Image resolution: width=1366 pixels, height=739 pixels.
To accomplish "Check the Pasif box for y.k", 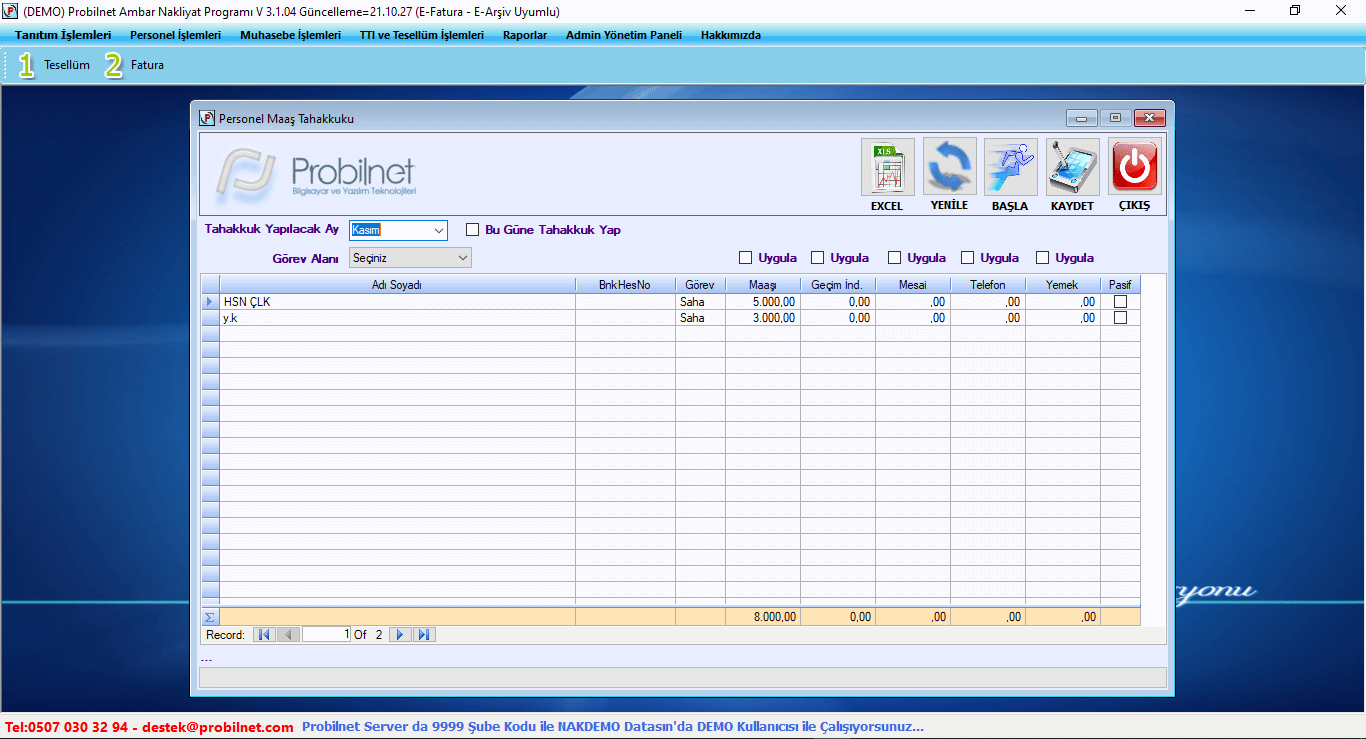I will (x=1120, y=318).
